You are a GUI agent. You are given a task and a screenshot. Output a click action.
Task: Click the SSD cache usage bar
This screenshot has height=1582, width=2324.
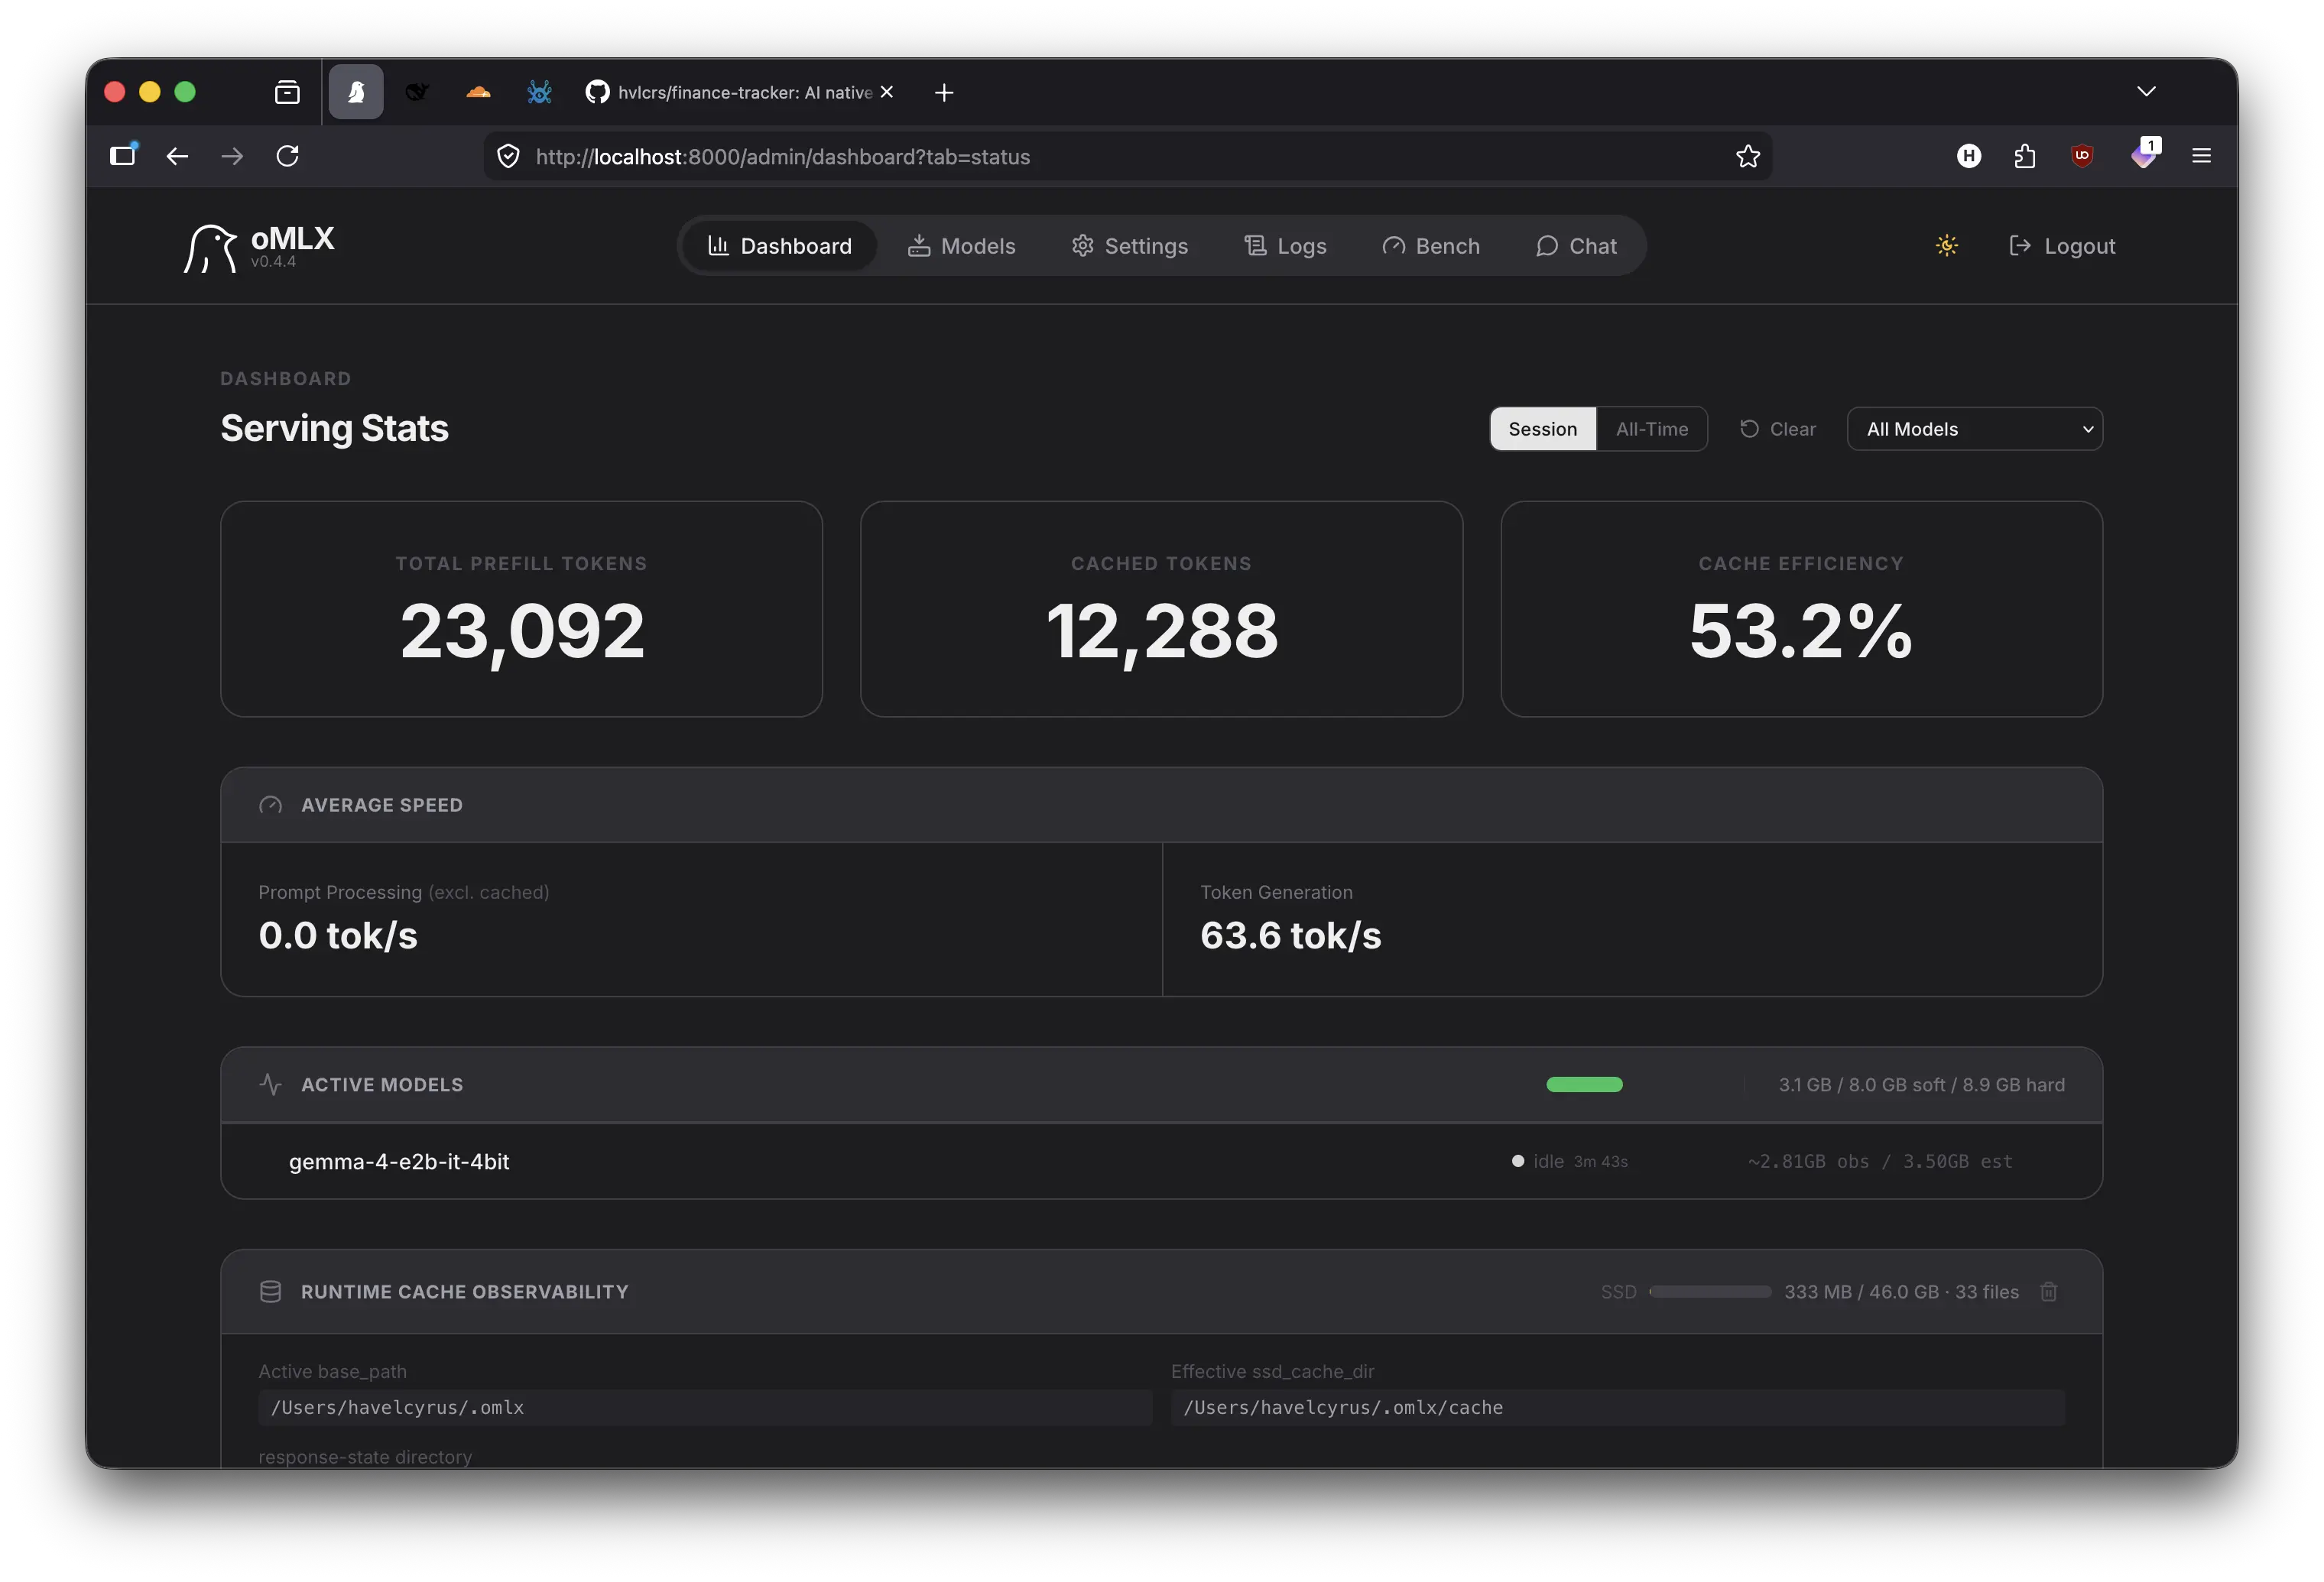pyautogui.click(x=1710, y=1292)
